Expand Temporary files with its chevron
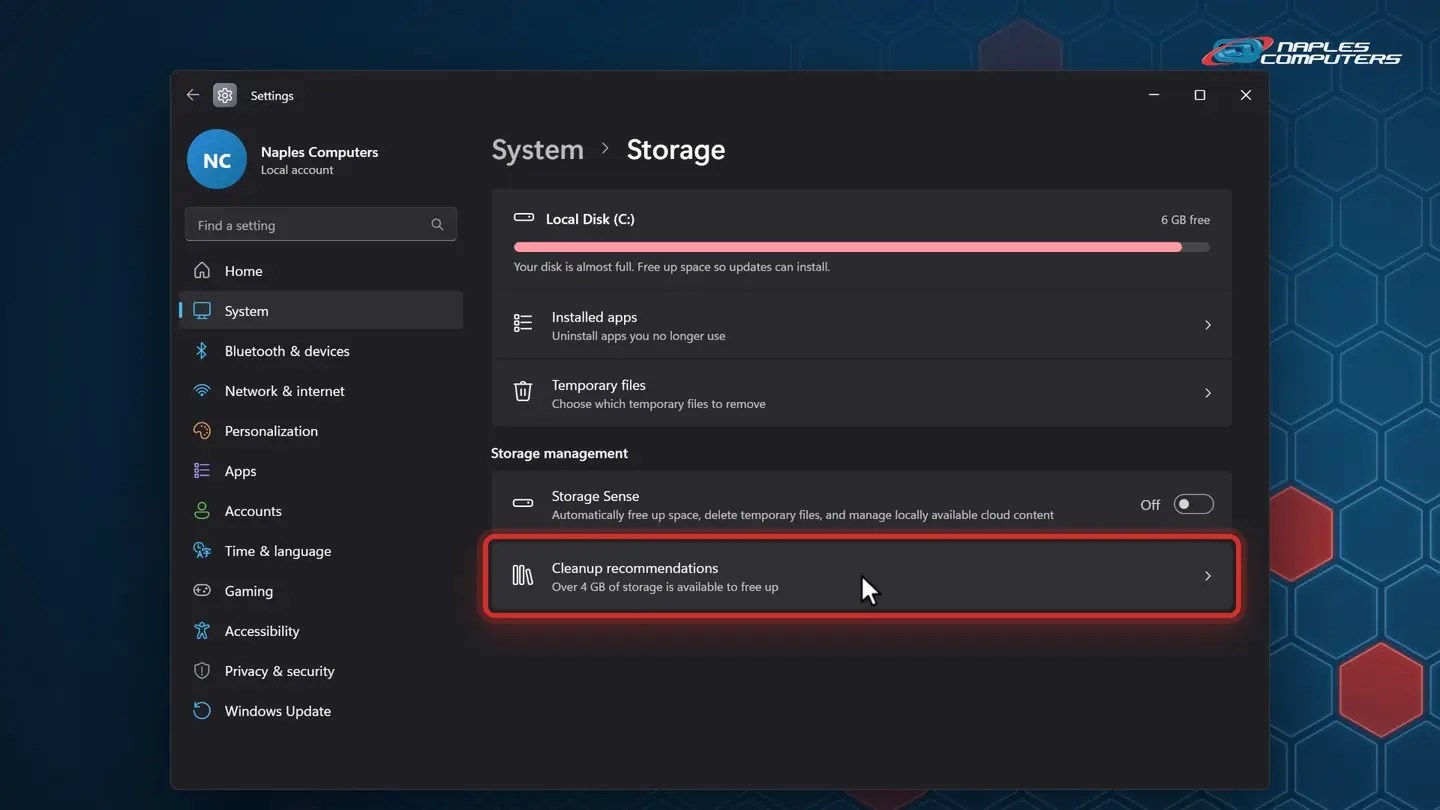Image resolution: width=1440 pixels, height=810 pixels. click(x=1208, y=393)
